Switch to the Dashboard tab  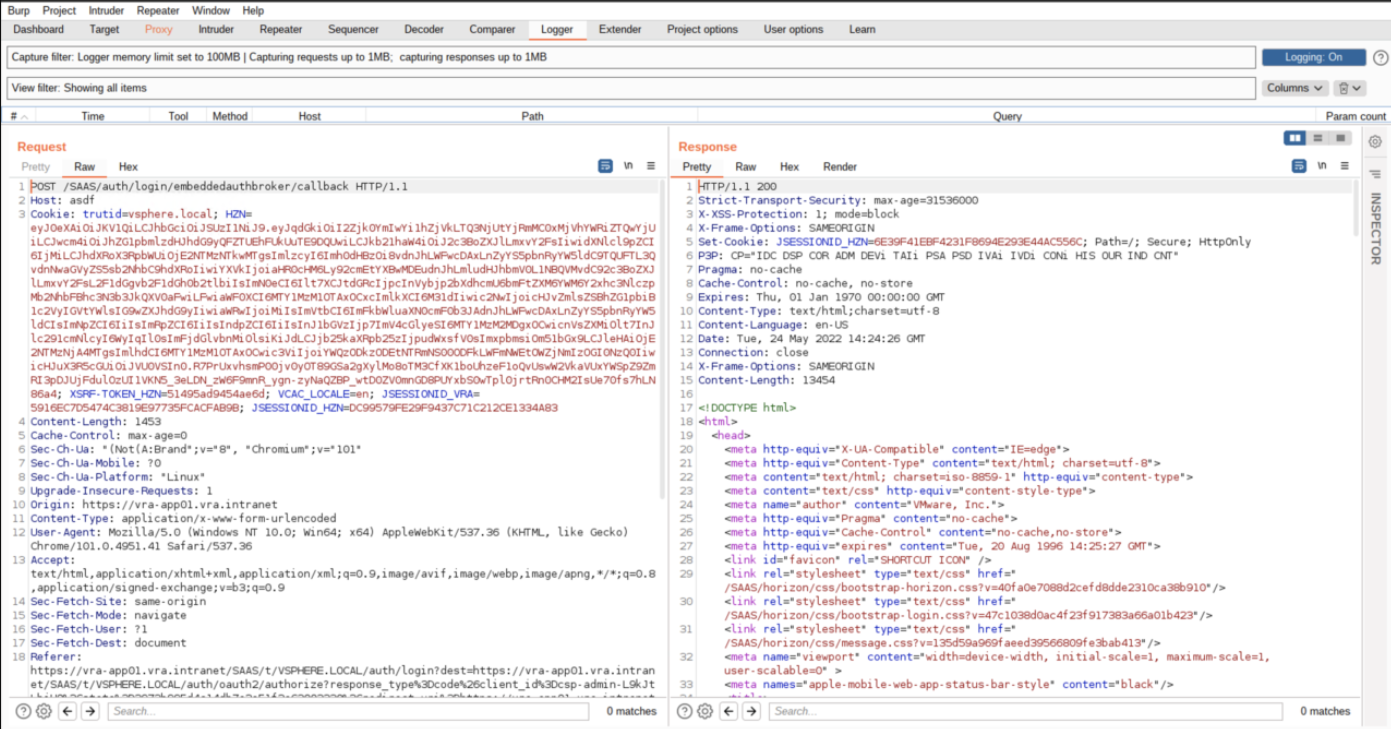click(39, 29)
